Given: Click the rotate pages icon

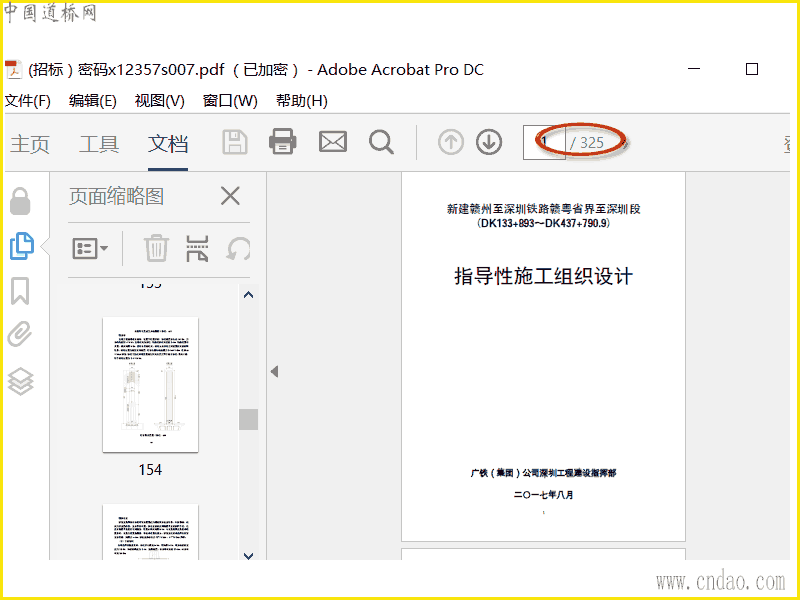Looking at the screenshot, I should click(238, 249).
